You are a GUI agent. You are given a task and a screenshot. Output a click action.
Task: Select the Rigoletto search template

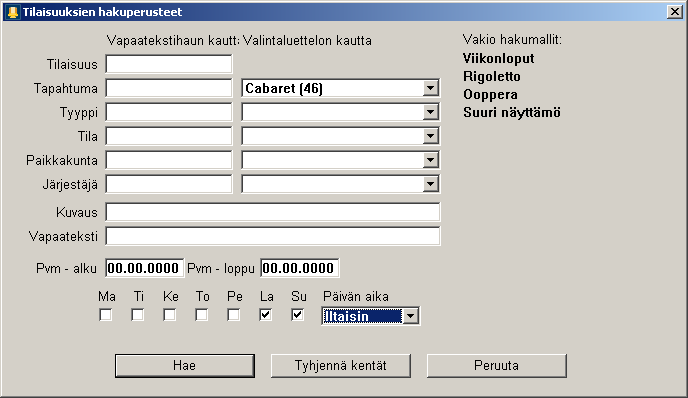[x=492, y=76]
